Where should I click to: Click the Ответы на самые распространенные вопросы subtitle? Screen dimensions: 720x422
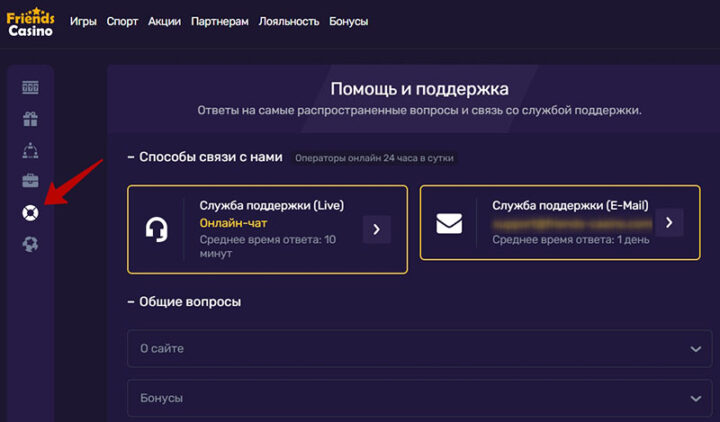tap(419, 111)
